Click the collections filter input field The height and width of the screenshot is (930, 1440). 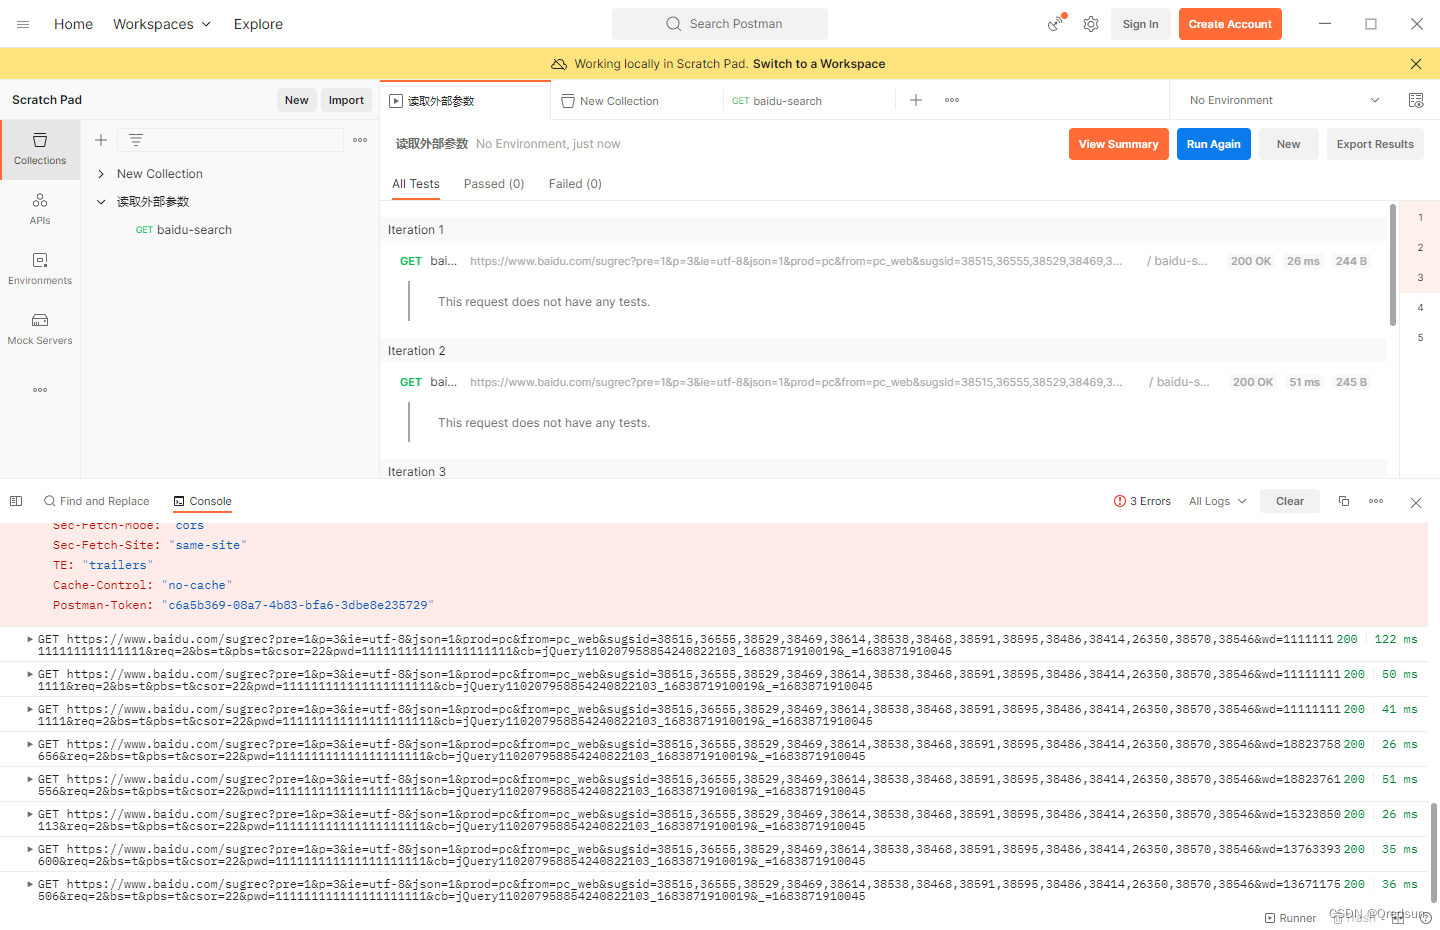(x=230, y=140)
